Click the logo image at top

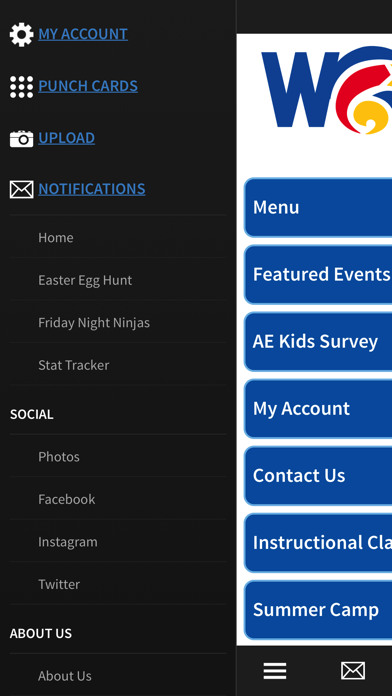[327, 90]
